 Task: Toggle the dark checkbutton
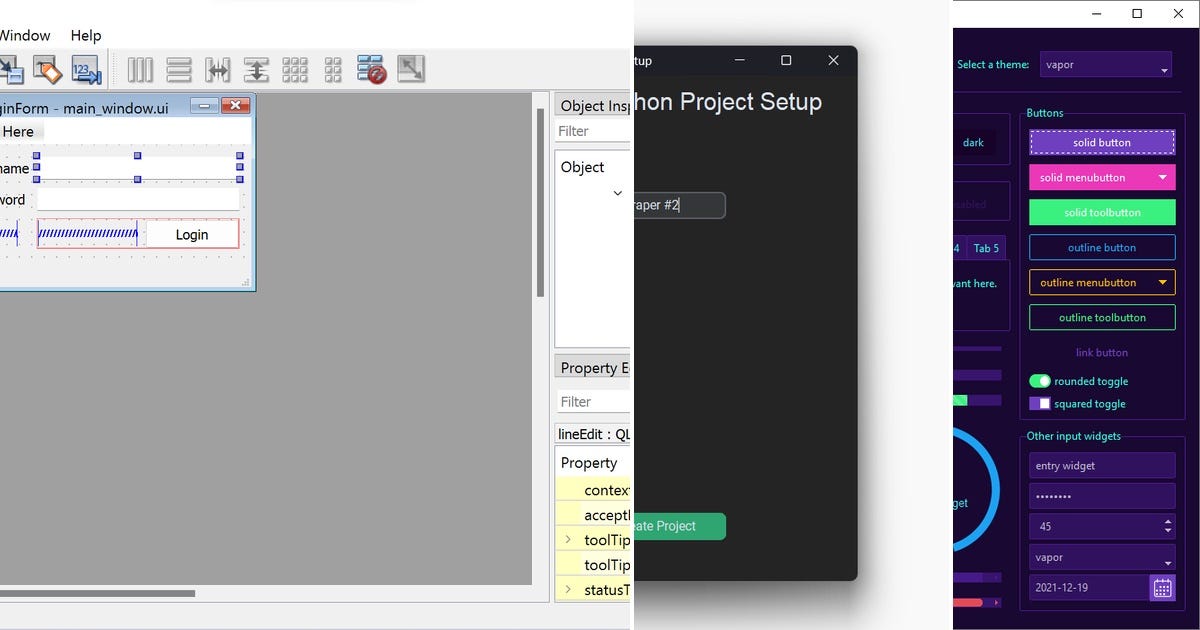(x=975, y=142)
